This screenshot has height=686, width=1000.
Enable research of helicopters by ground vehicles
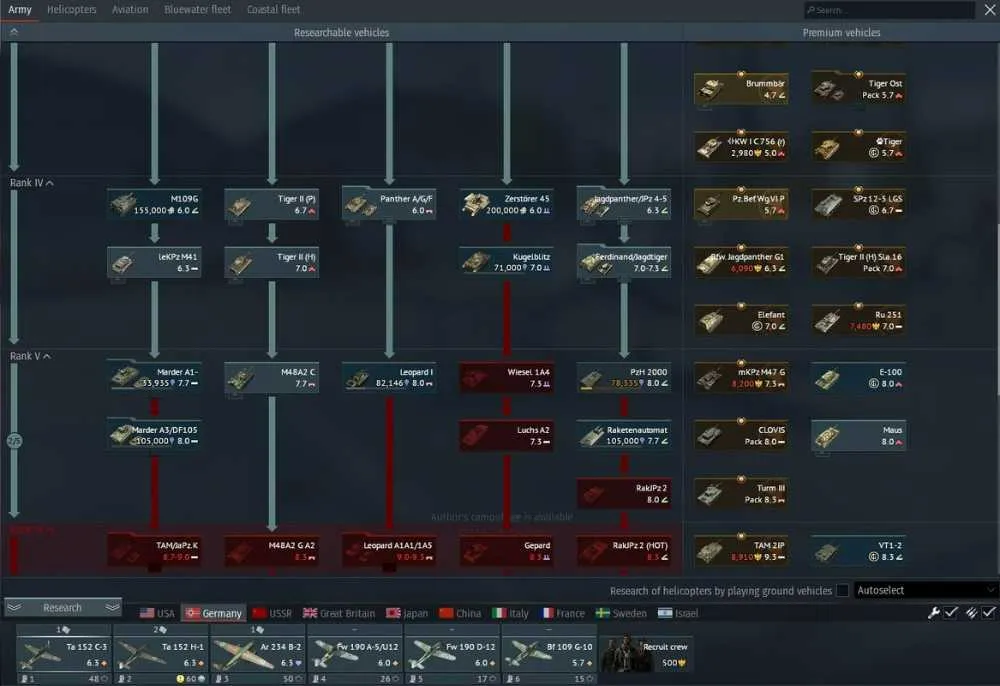(842, 590)
